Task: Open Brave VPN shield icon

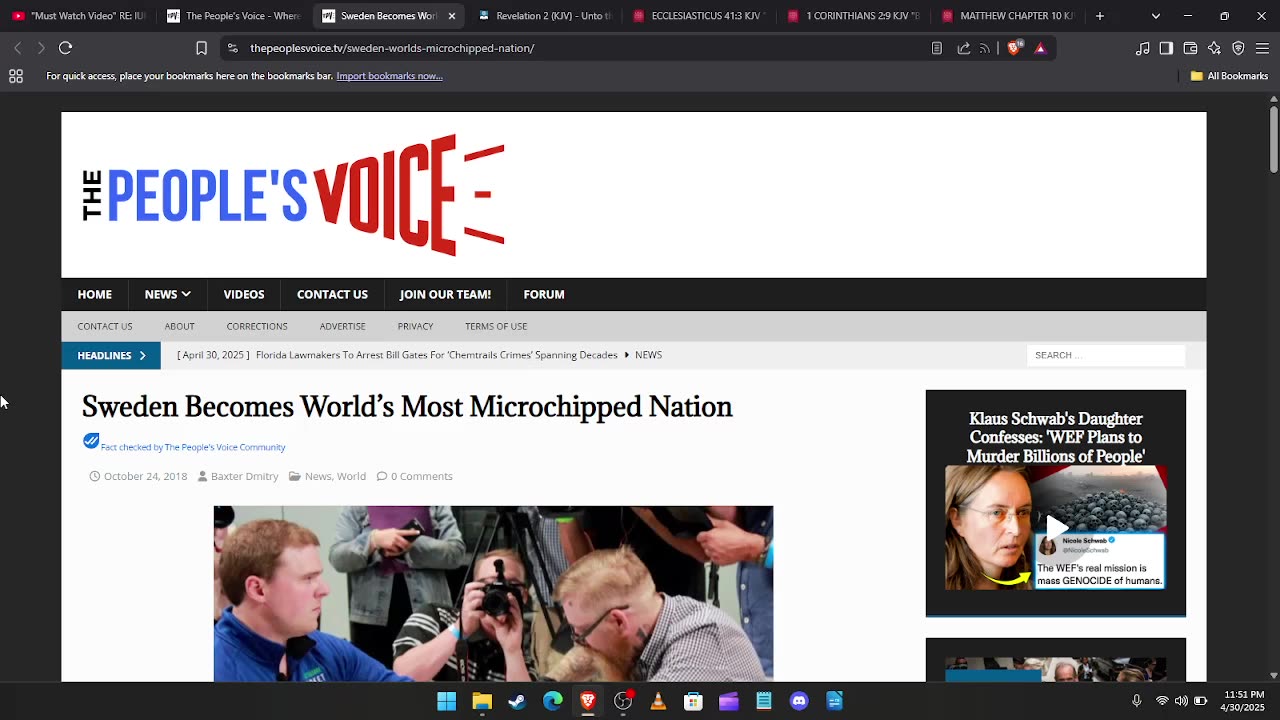Action: point(1238,48)
